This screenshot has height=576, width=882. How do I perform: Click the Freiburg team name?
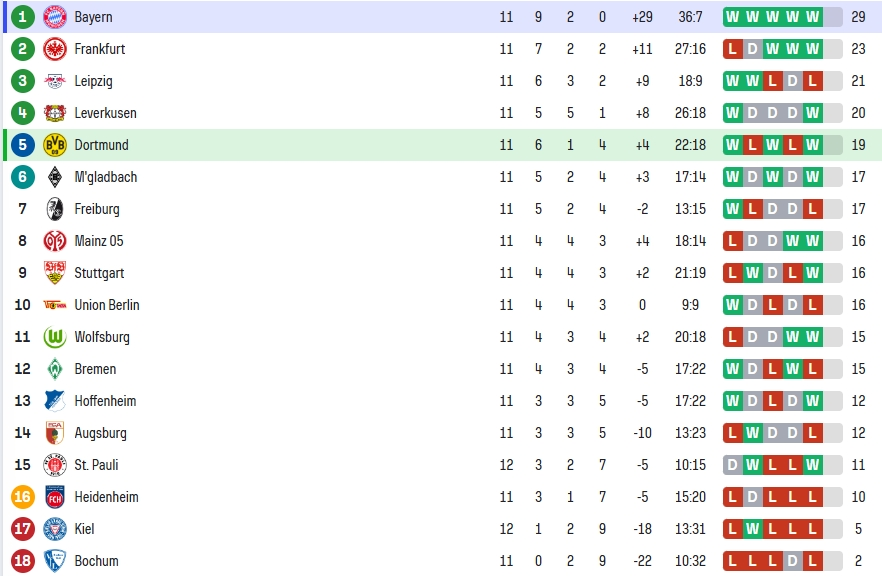pos(97,209)
